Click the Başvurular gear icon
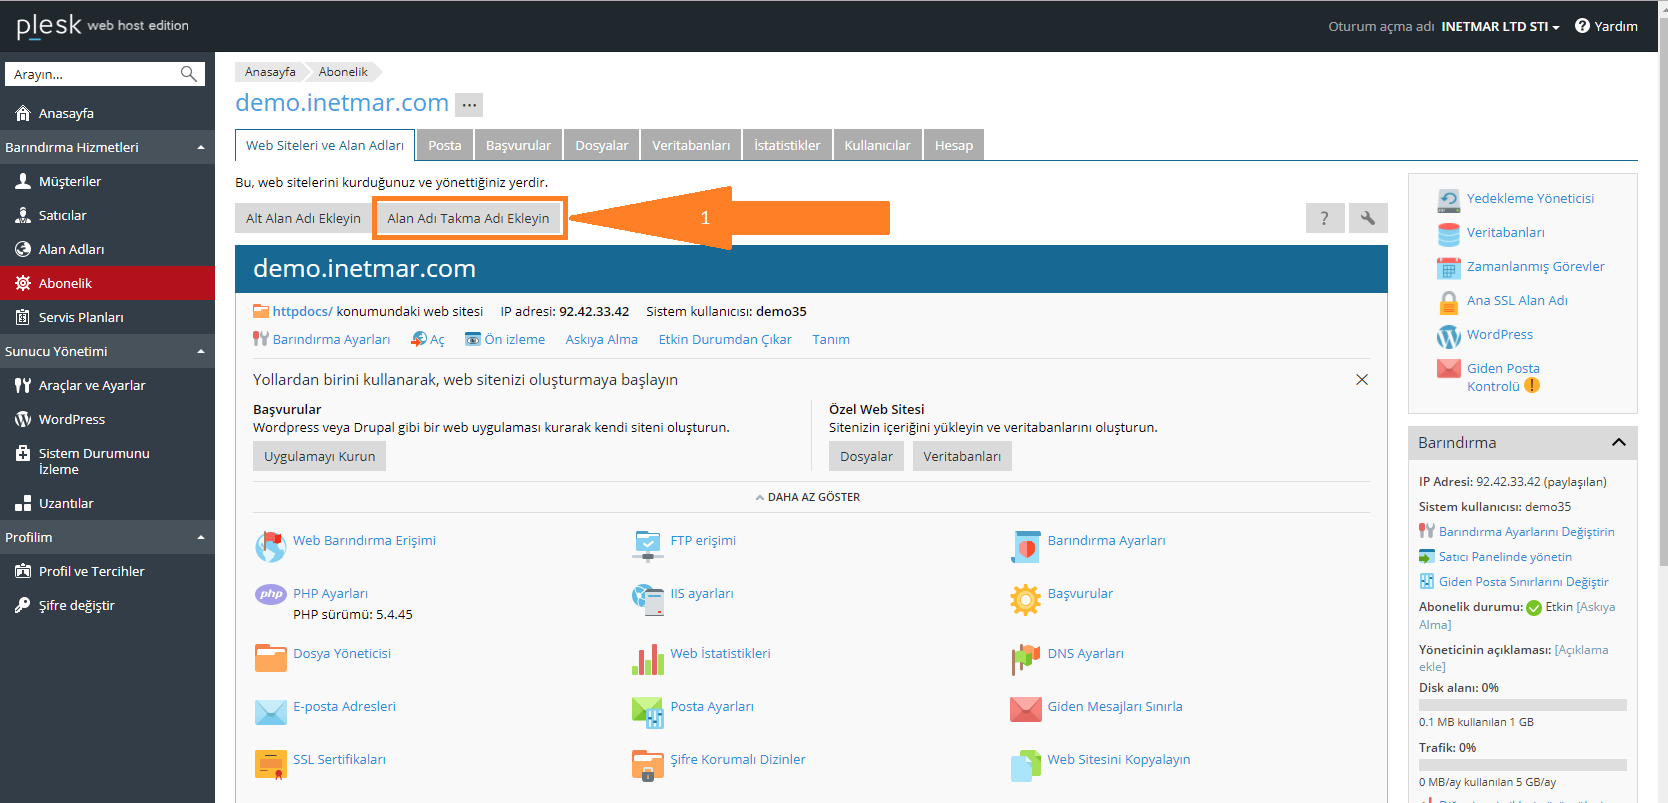This screenshot has width=1668, height=803. coord(1025,599)
